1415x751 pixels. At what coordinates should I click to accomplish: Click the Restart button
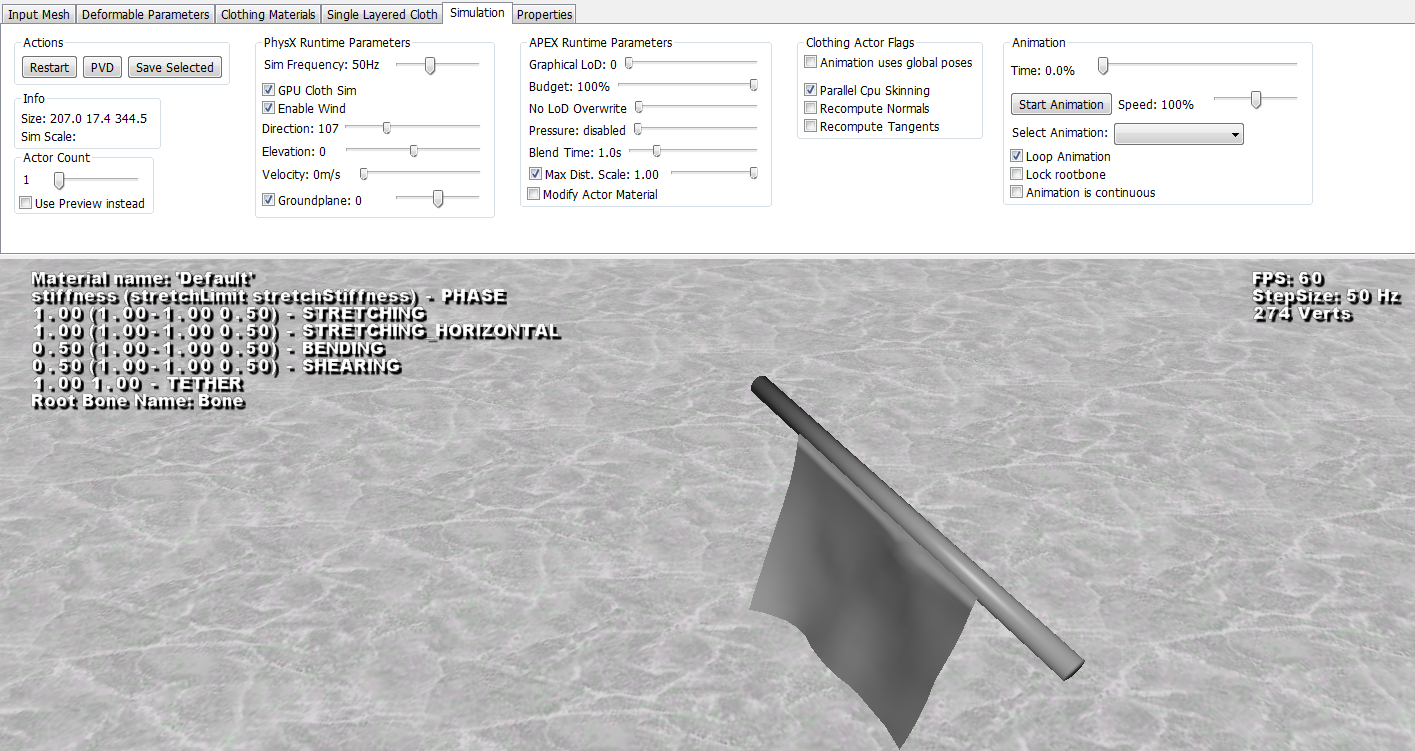coord(47,66)
